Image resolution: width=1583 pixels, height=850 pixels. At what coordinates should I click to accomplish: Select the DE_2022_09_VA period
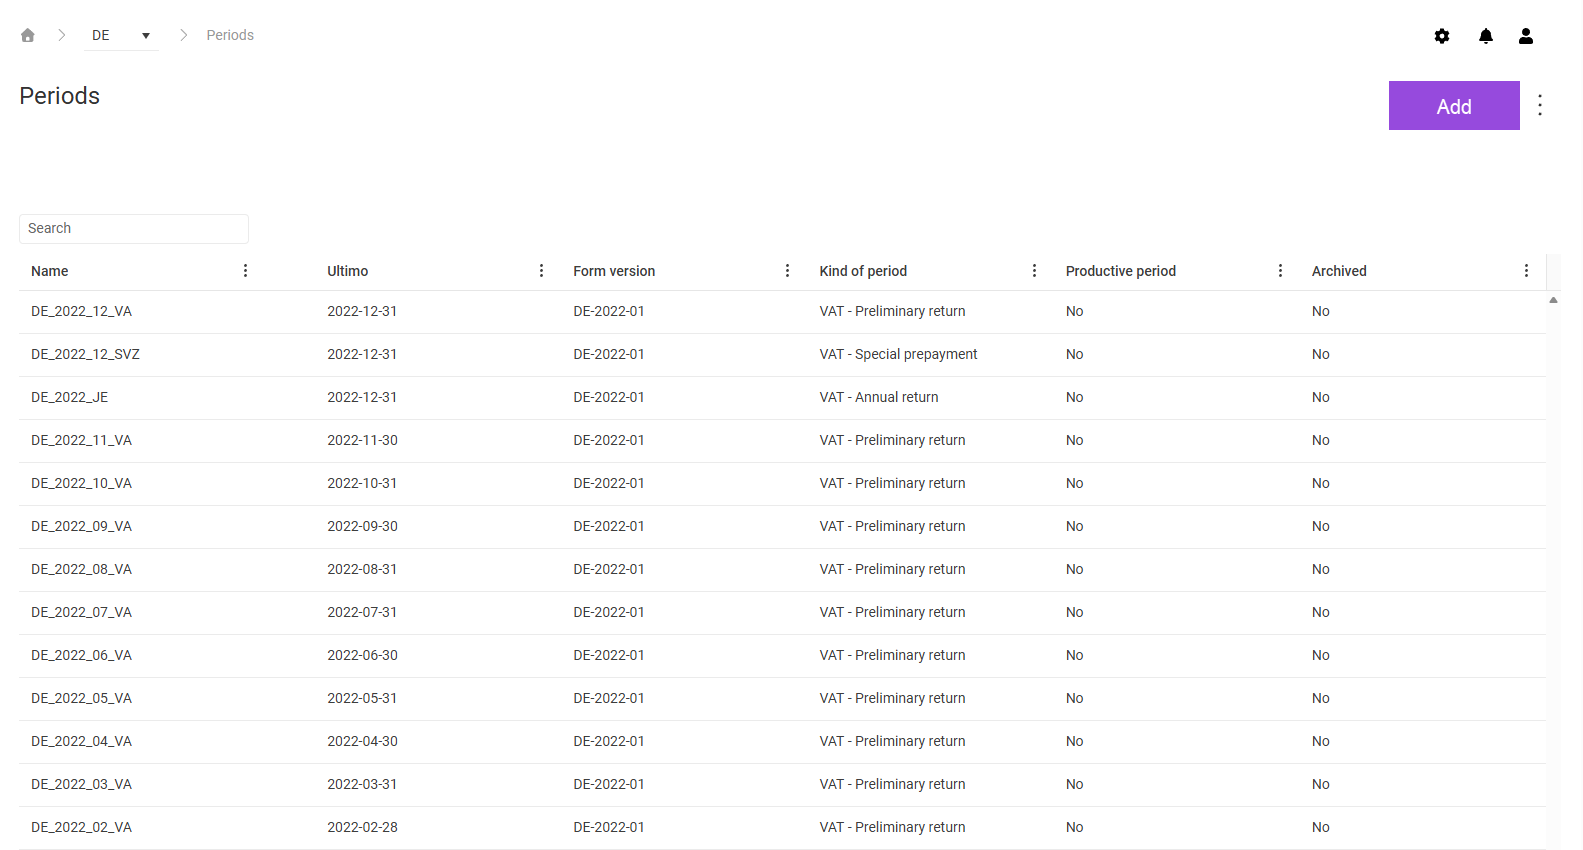(782, 527)
